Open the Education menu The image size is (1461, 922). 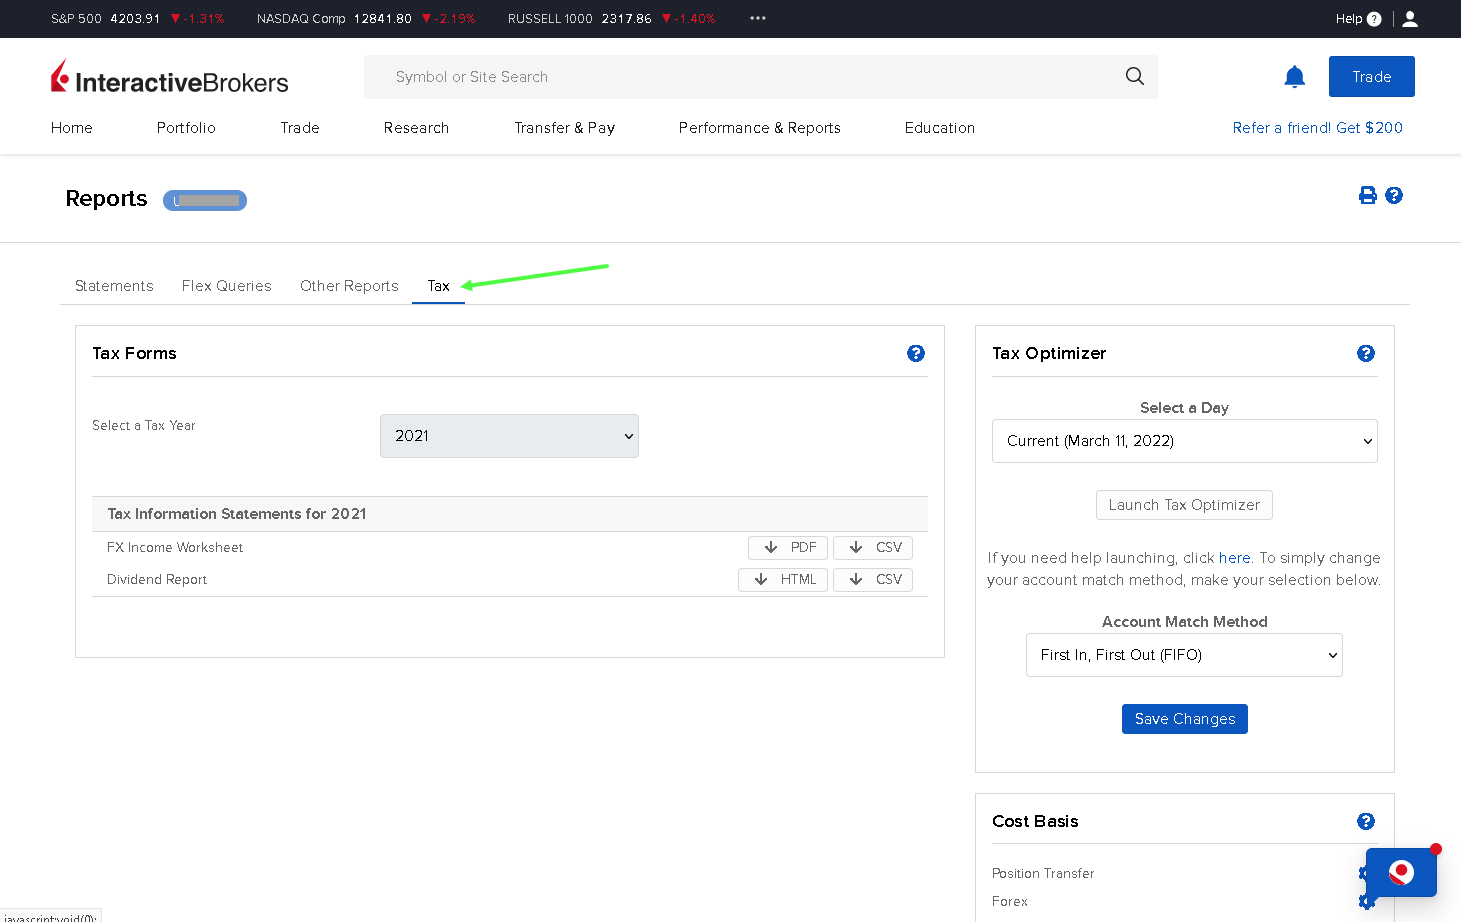point(939,128)
